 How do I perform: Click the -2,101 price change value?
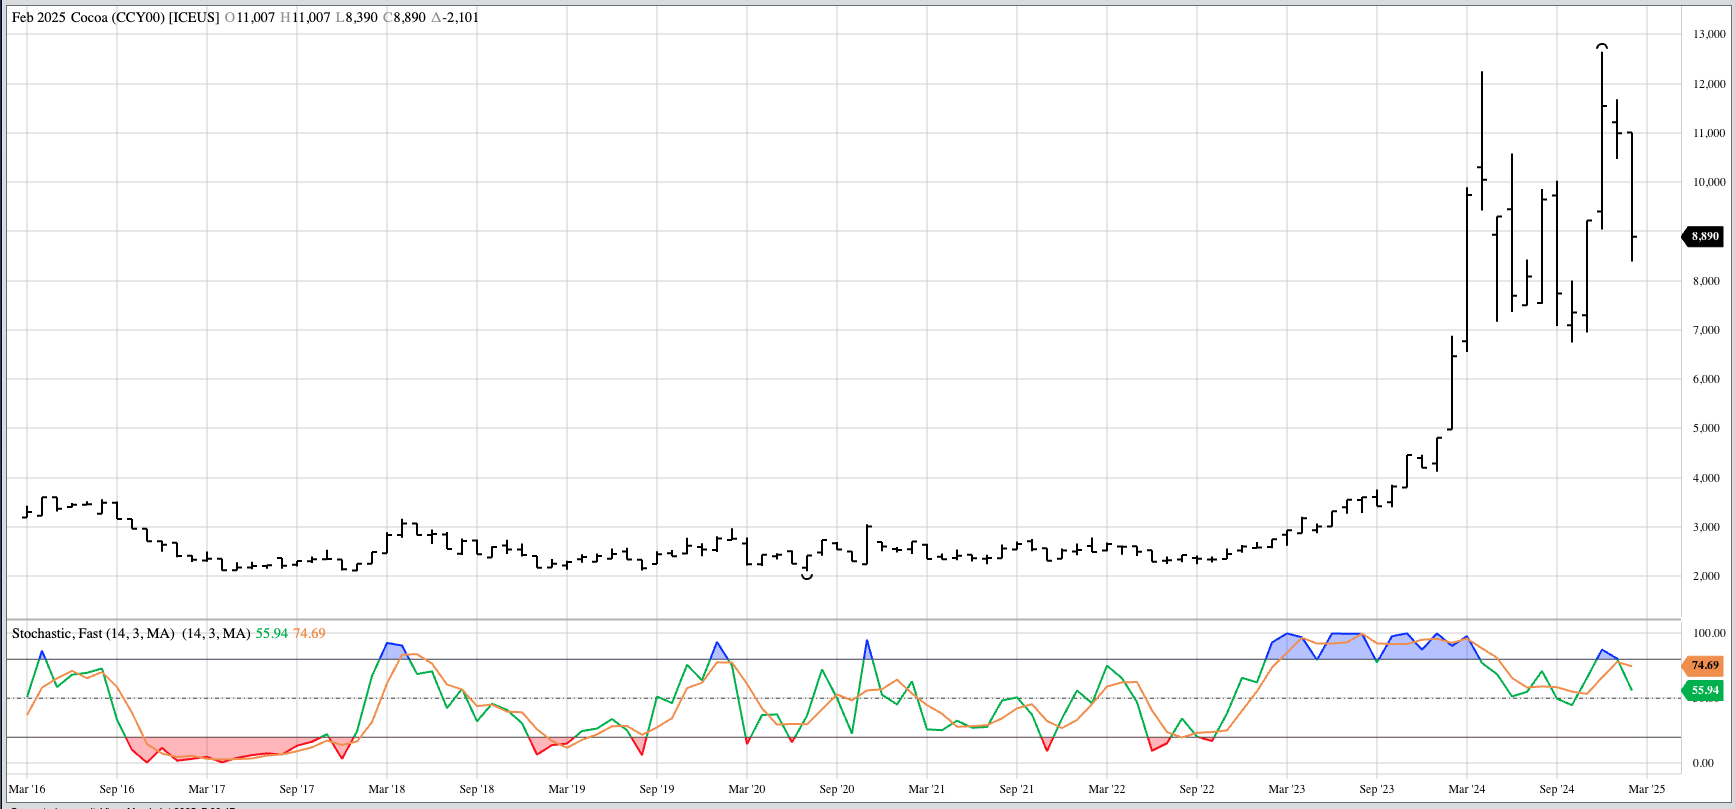[x=460, y=17]
